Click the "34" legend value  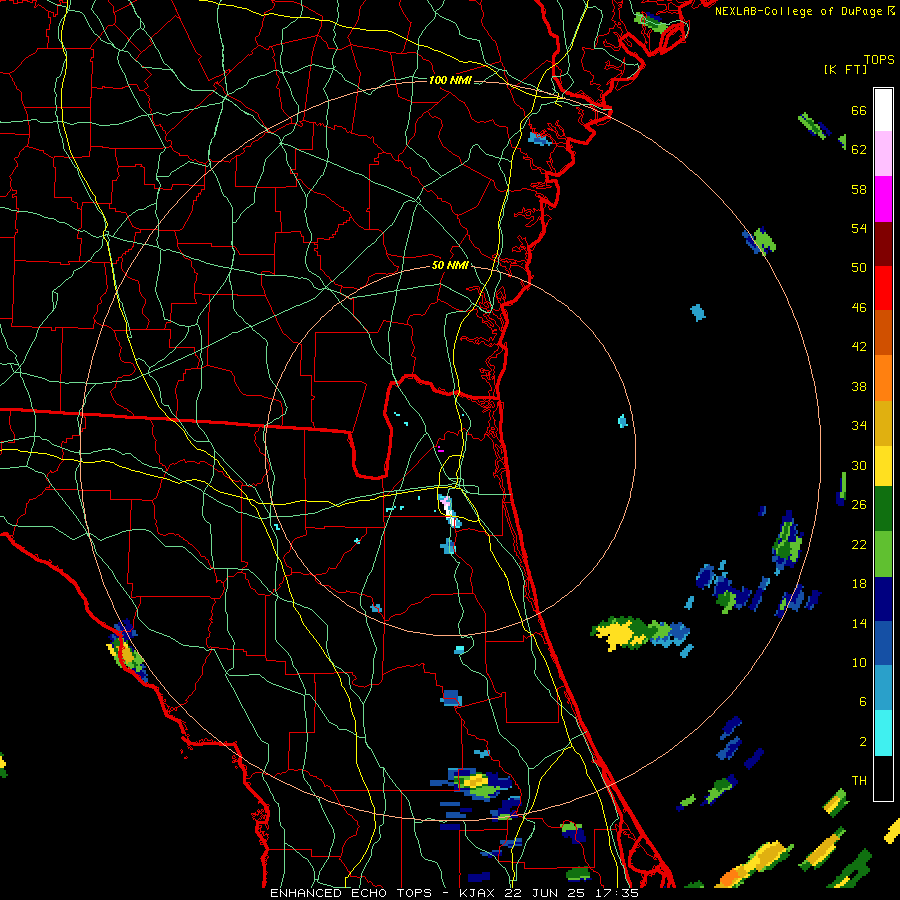pyautogui.click(x=859, y=425)
